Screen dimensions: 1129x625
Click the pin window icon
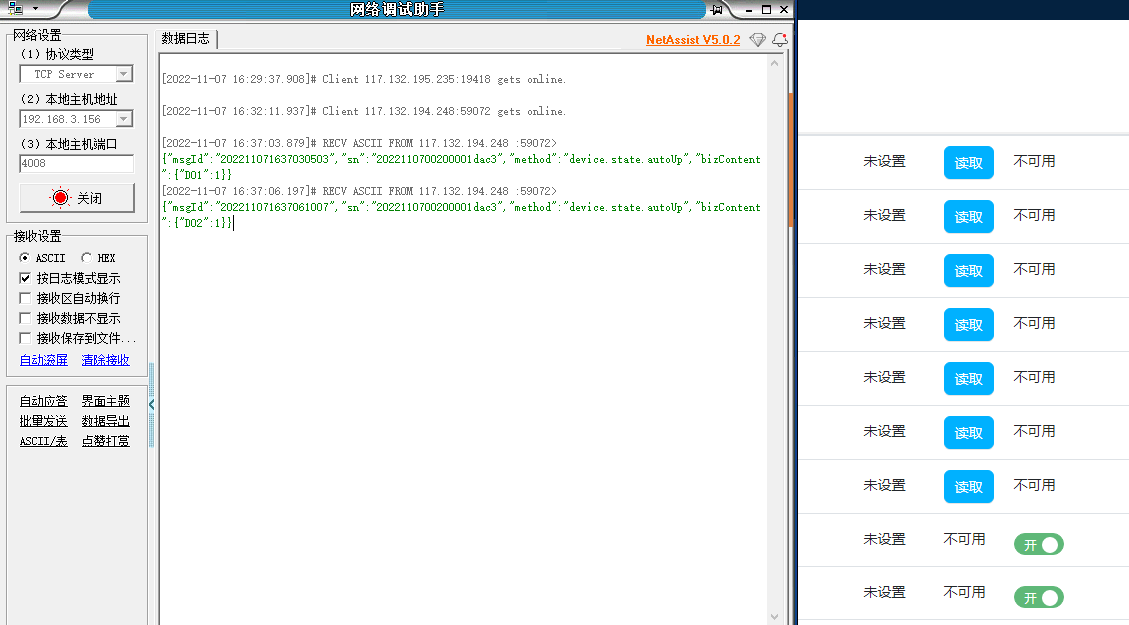pos(717,10)
